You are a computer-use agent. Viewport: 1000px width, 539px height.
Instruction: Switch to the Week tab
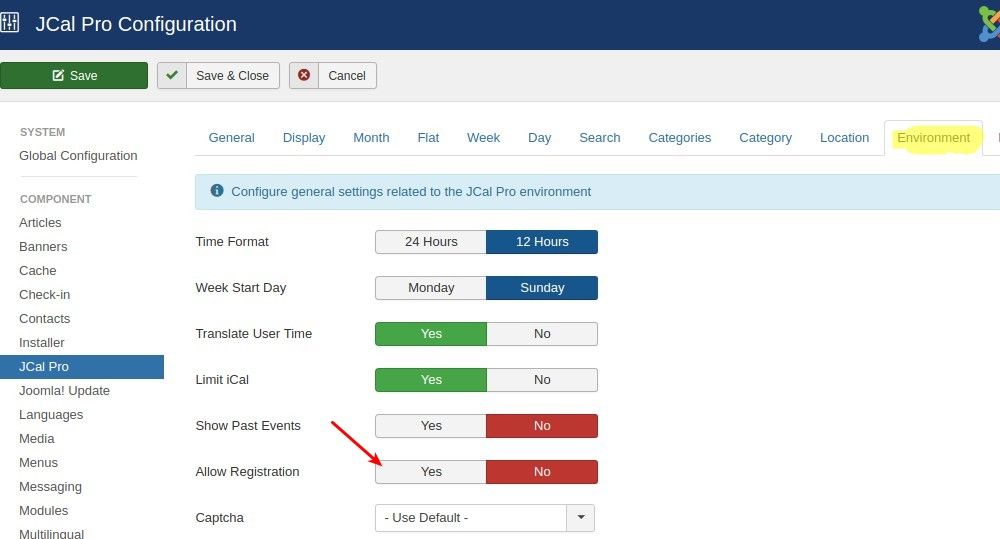pyautogui.click(x=483, y=138)
